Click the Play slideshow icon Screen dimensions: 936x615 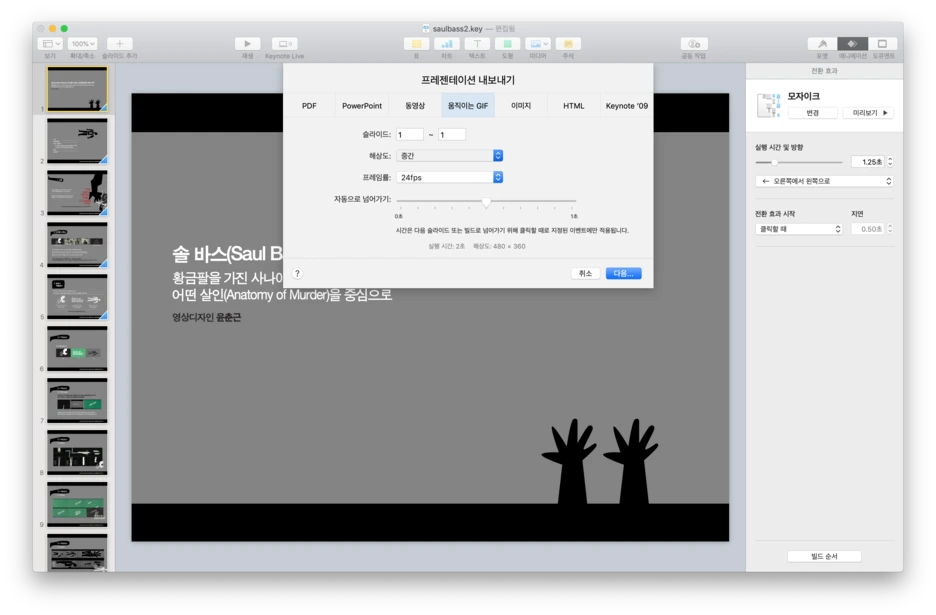pos(247,44)
